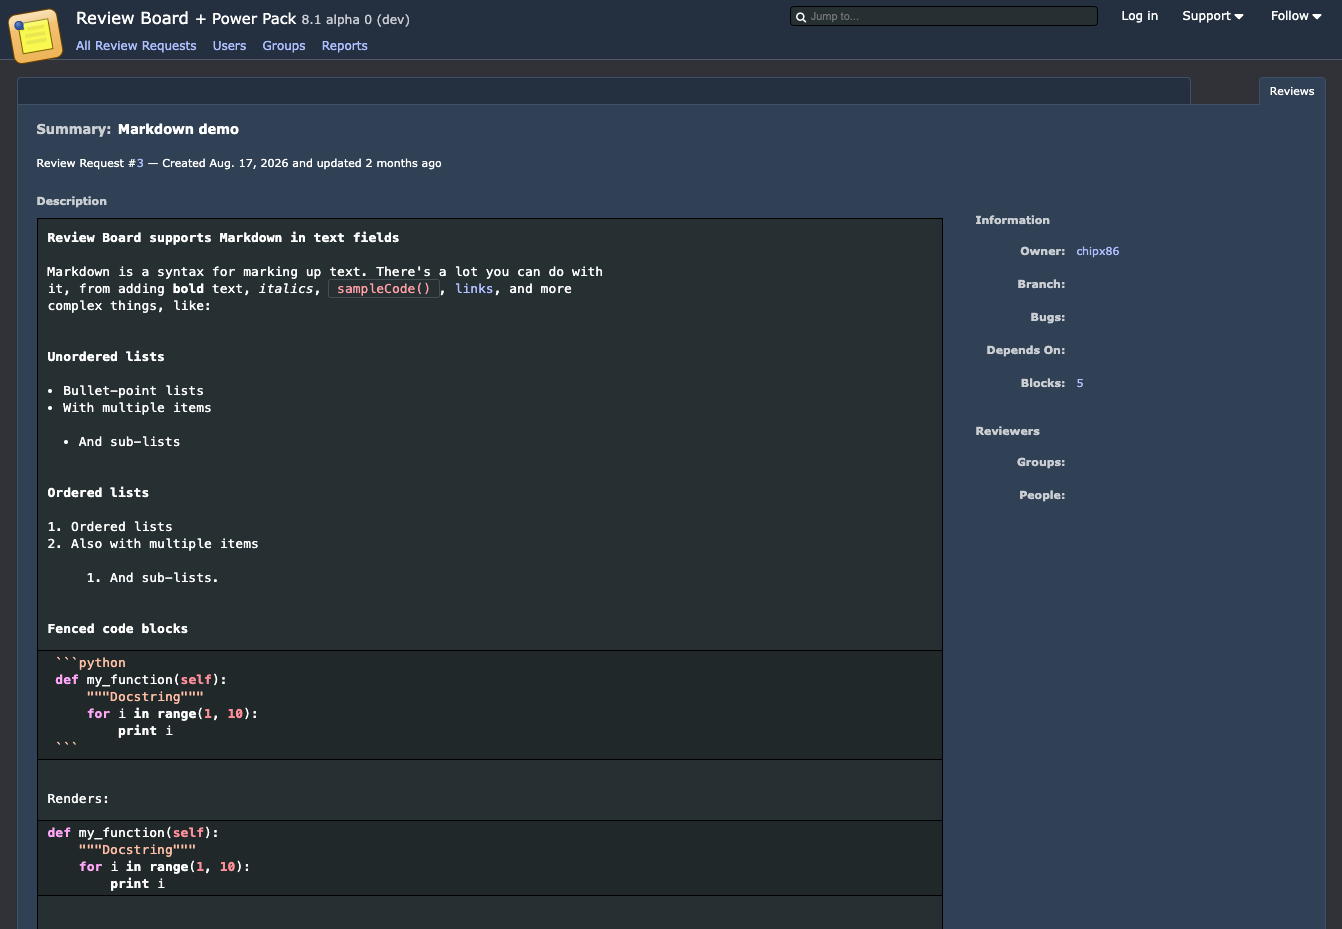The image size is (1342, 929).
Task: Open the Log in page
Action: pos(1139,16)
